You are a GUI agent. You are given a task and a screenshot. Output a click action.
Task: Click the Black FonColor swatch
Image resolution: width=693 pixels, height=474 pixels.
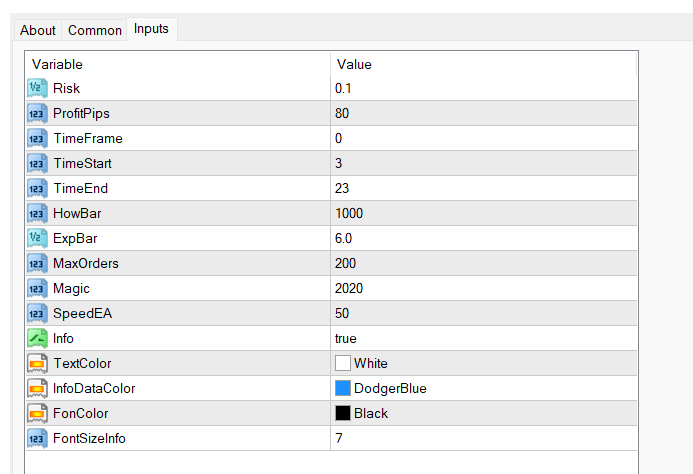pos(343,413)
